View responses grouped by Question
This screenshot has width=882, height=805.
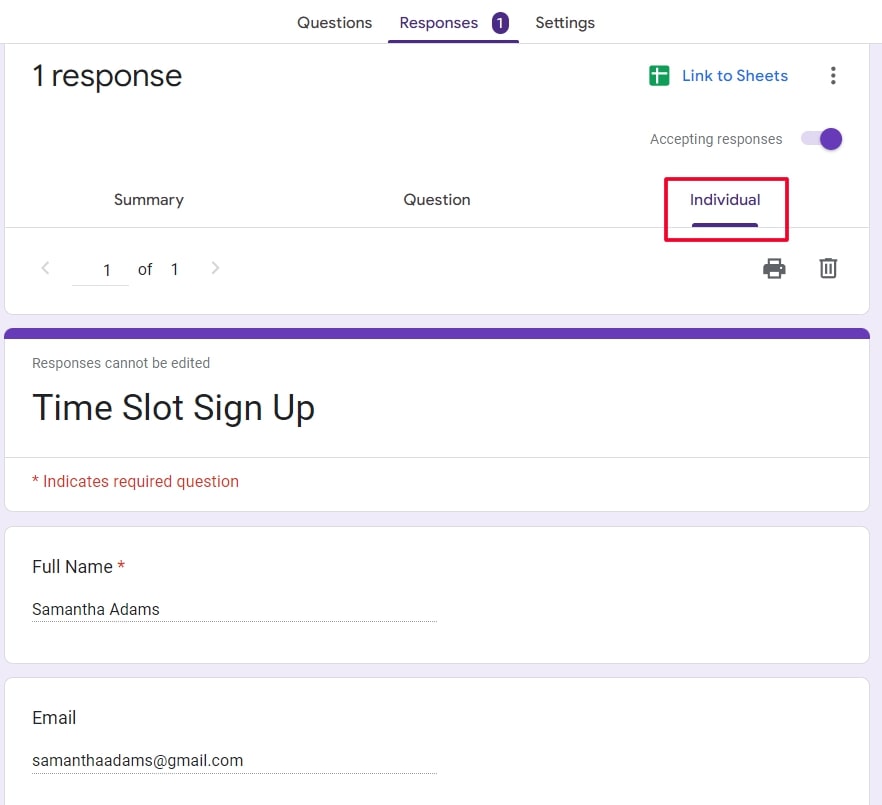pyautogui.click(x=437, y=199)
